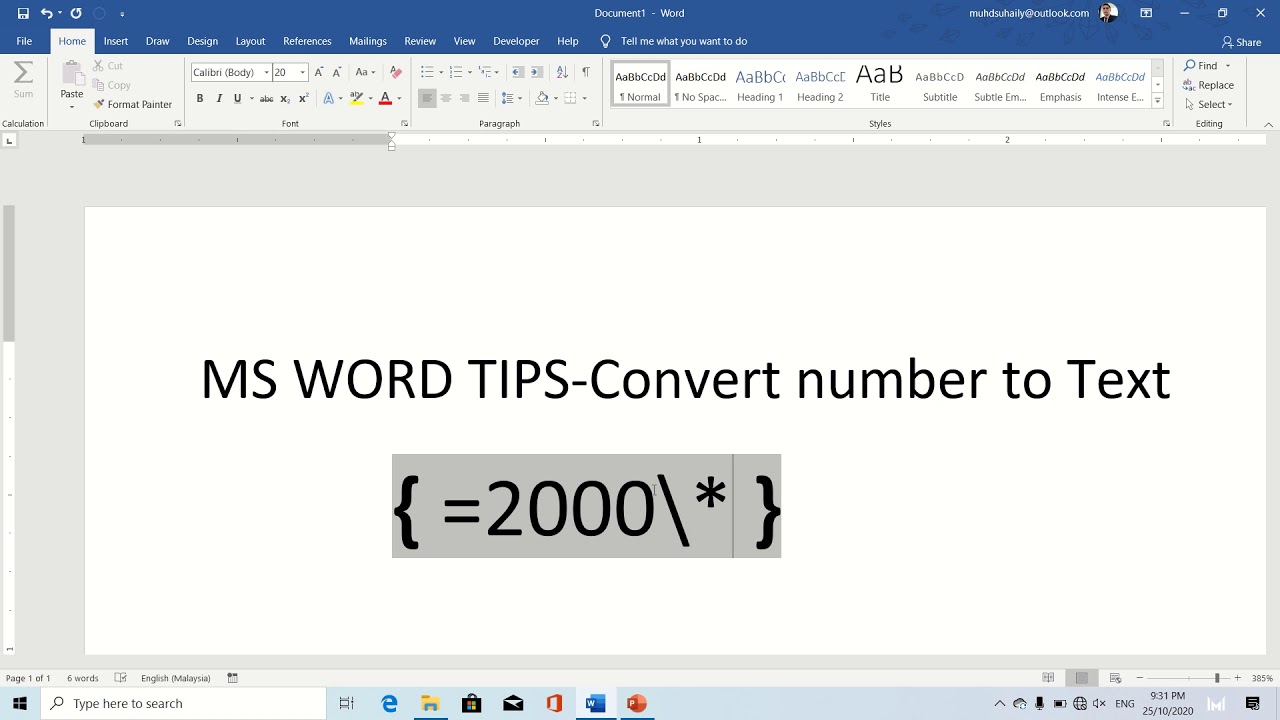Center-align the paragraph
This screenshot has width=1280, height=720.
tap(446, 98)
